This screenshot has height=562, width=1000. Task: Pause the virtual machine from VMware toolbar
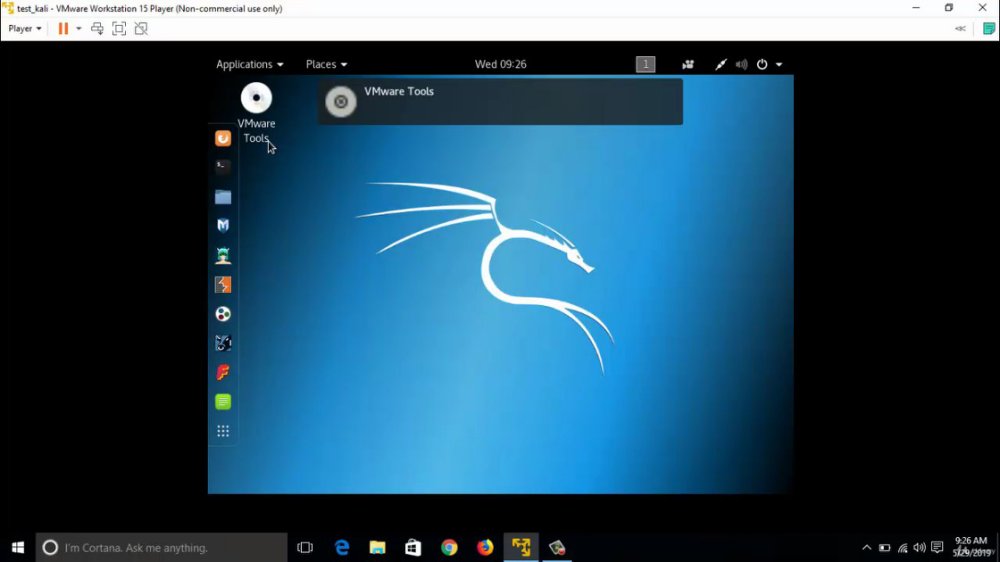pos(63,29)
